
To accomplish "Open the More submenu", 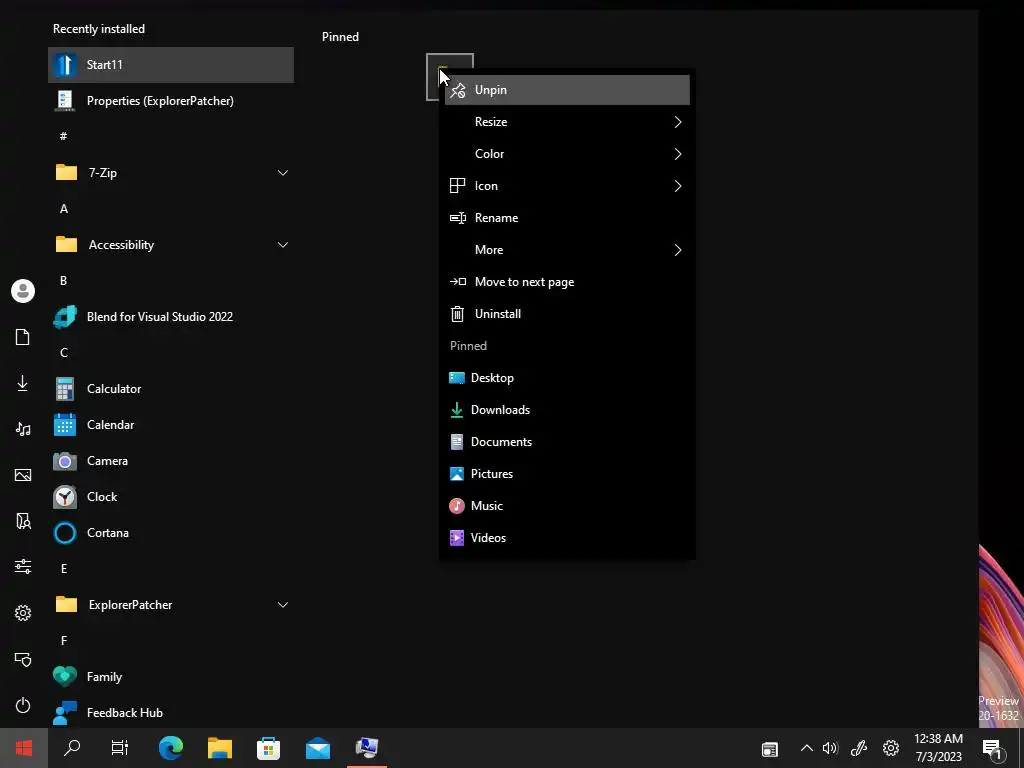I will 567,250.
